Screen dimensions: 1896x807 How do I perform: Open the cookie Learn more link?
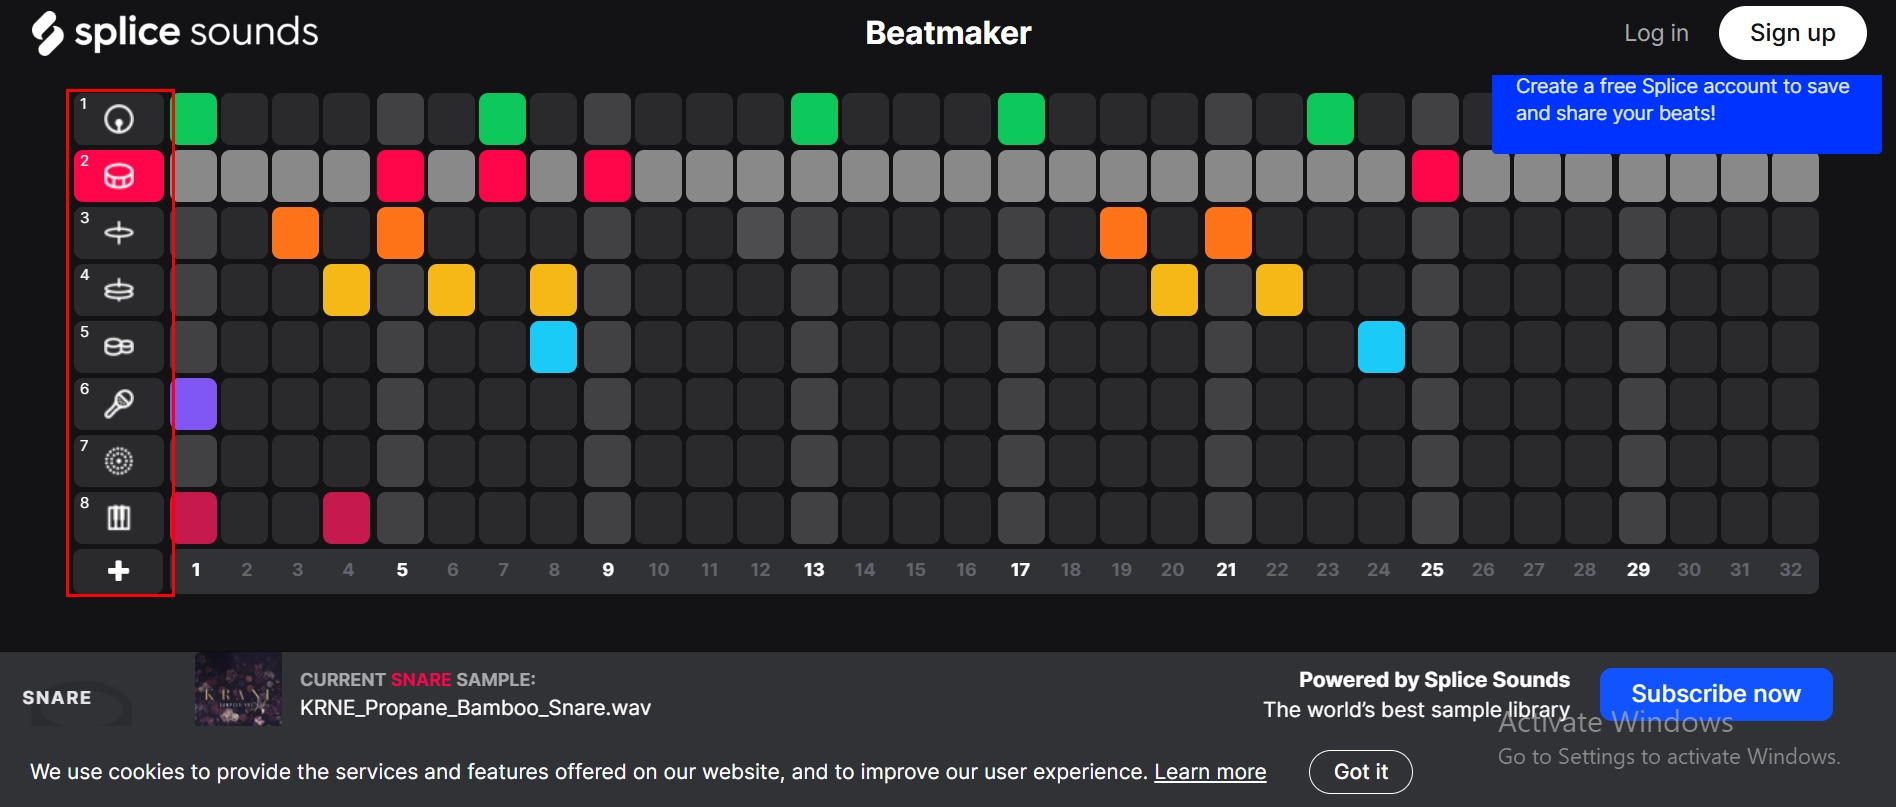tap(1210, 771)
